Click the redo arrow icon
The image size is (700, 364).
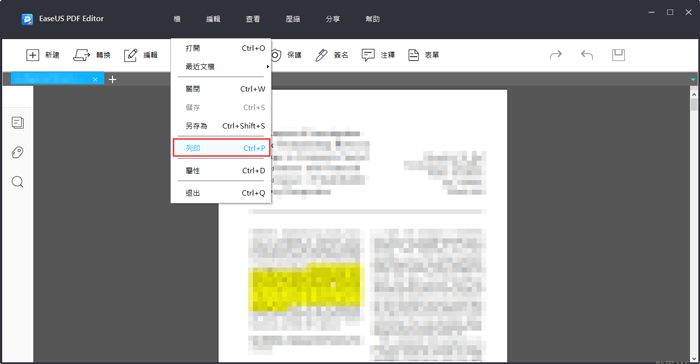(556, 55)
